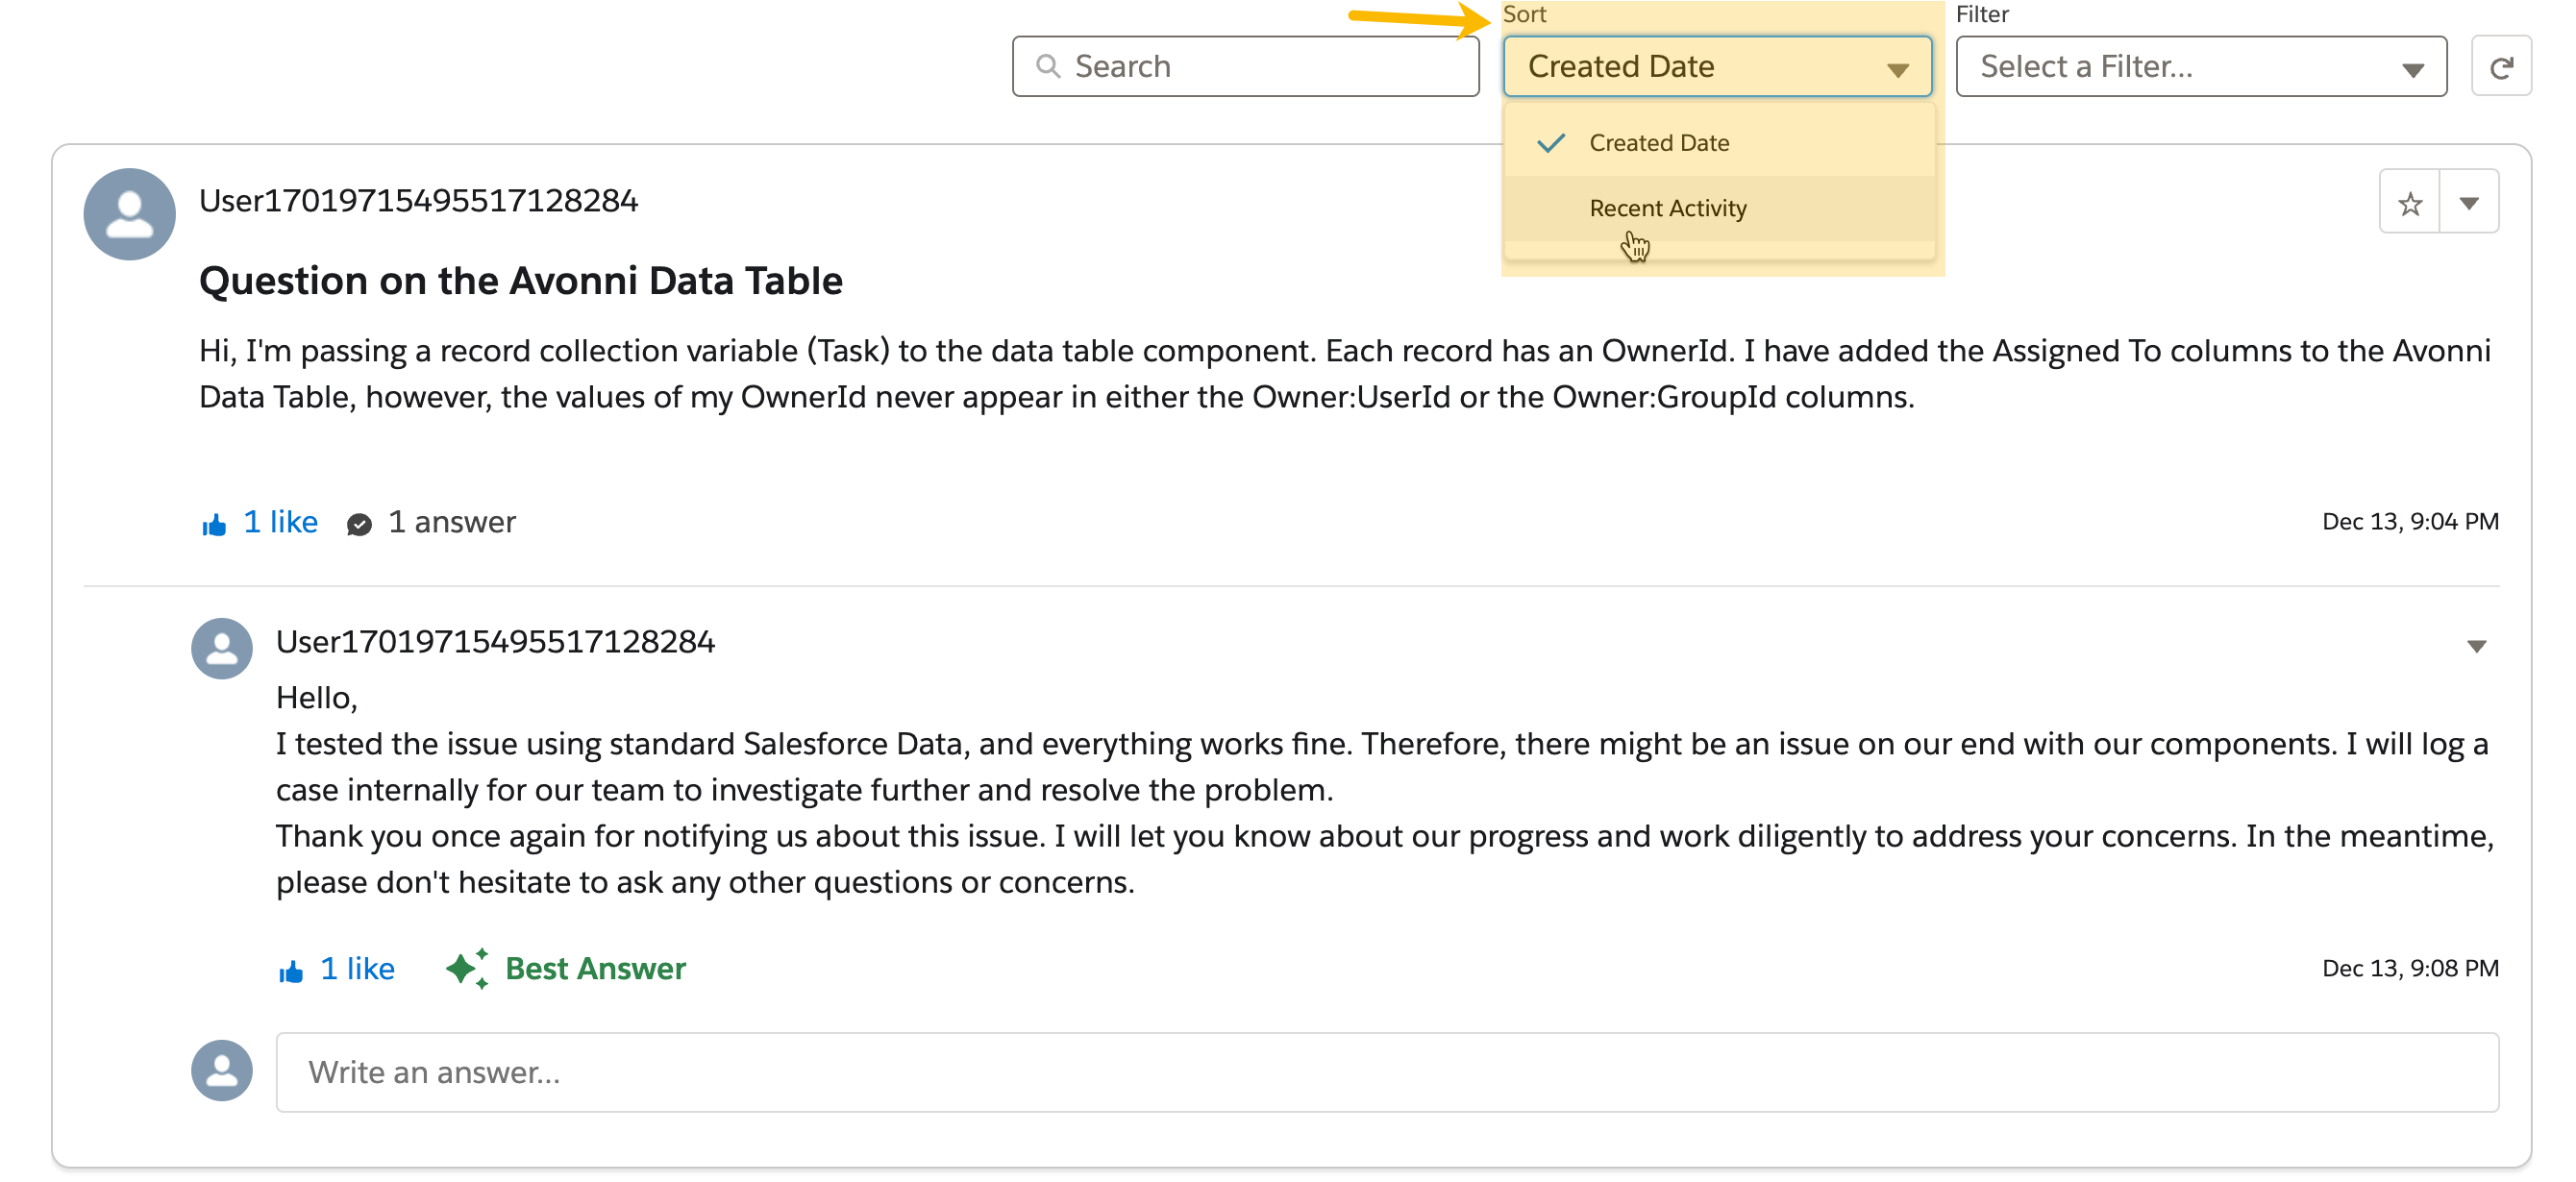Click the Best Answer sparkle icon
2576x1182 pixels.
(x=466, y=968)
